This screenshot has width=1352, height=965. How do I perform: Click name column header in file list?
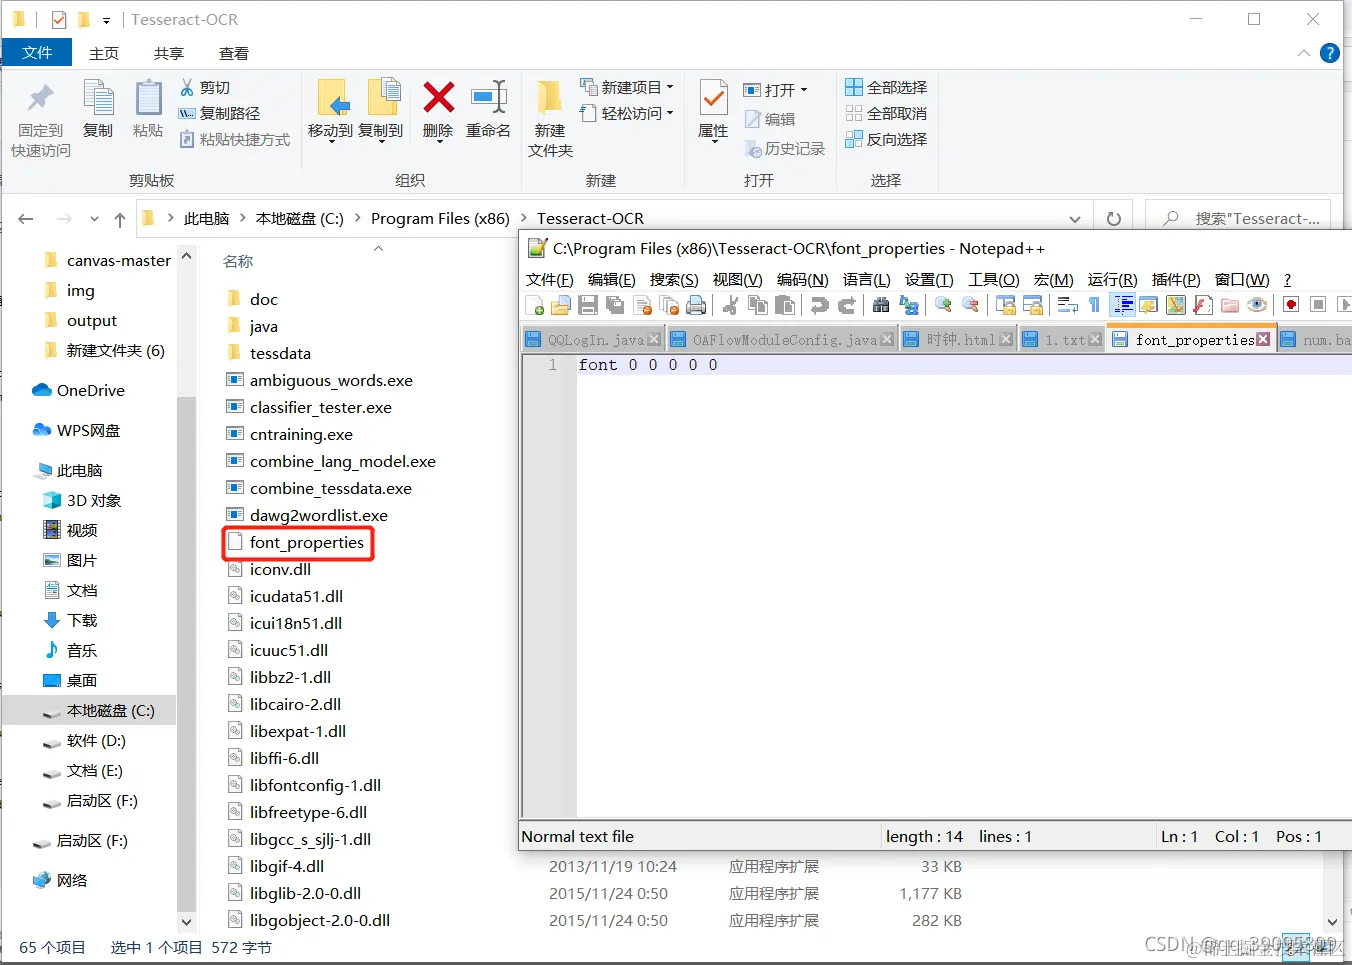(x=238, y=261)
